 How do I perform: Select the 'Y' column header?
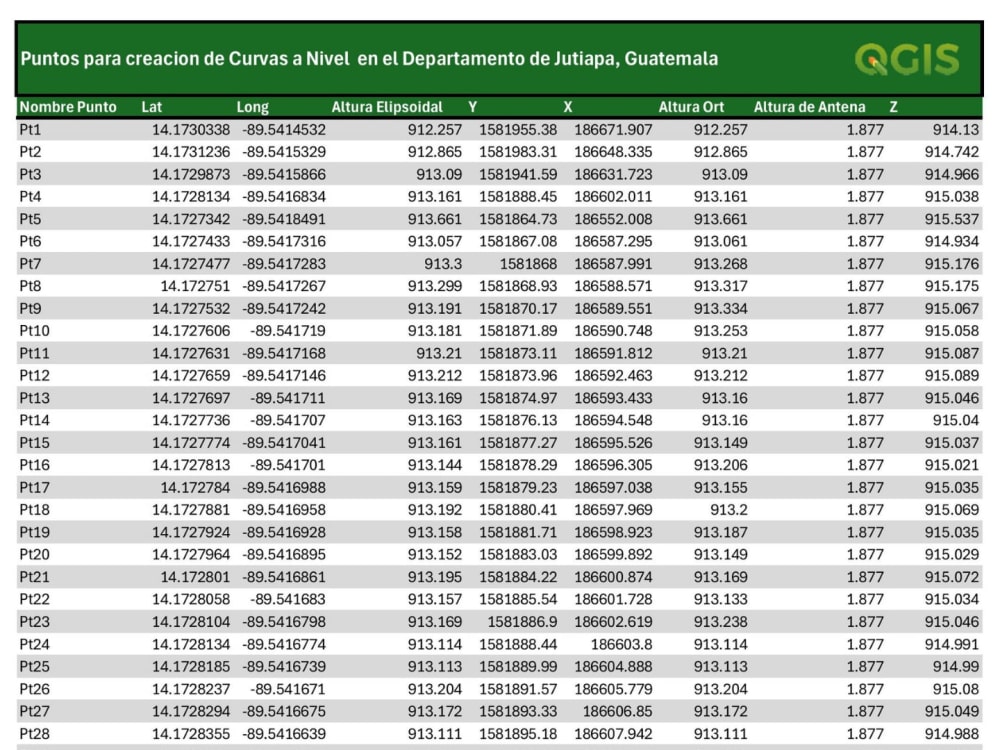click(473, 107)
